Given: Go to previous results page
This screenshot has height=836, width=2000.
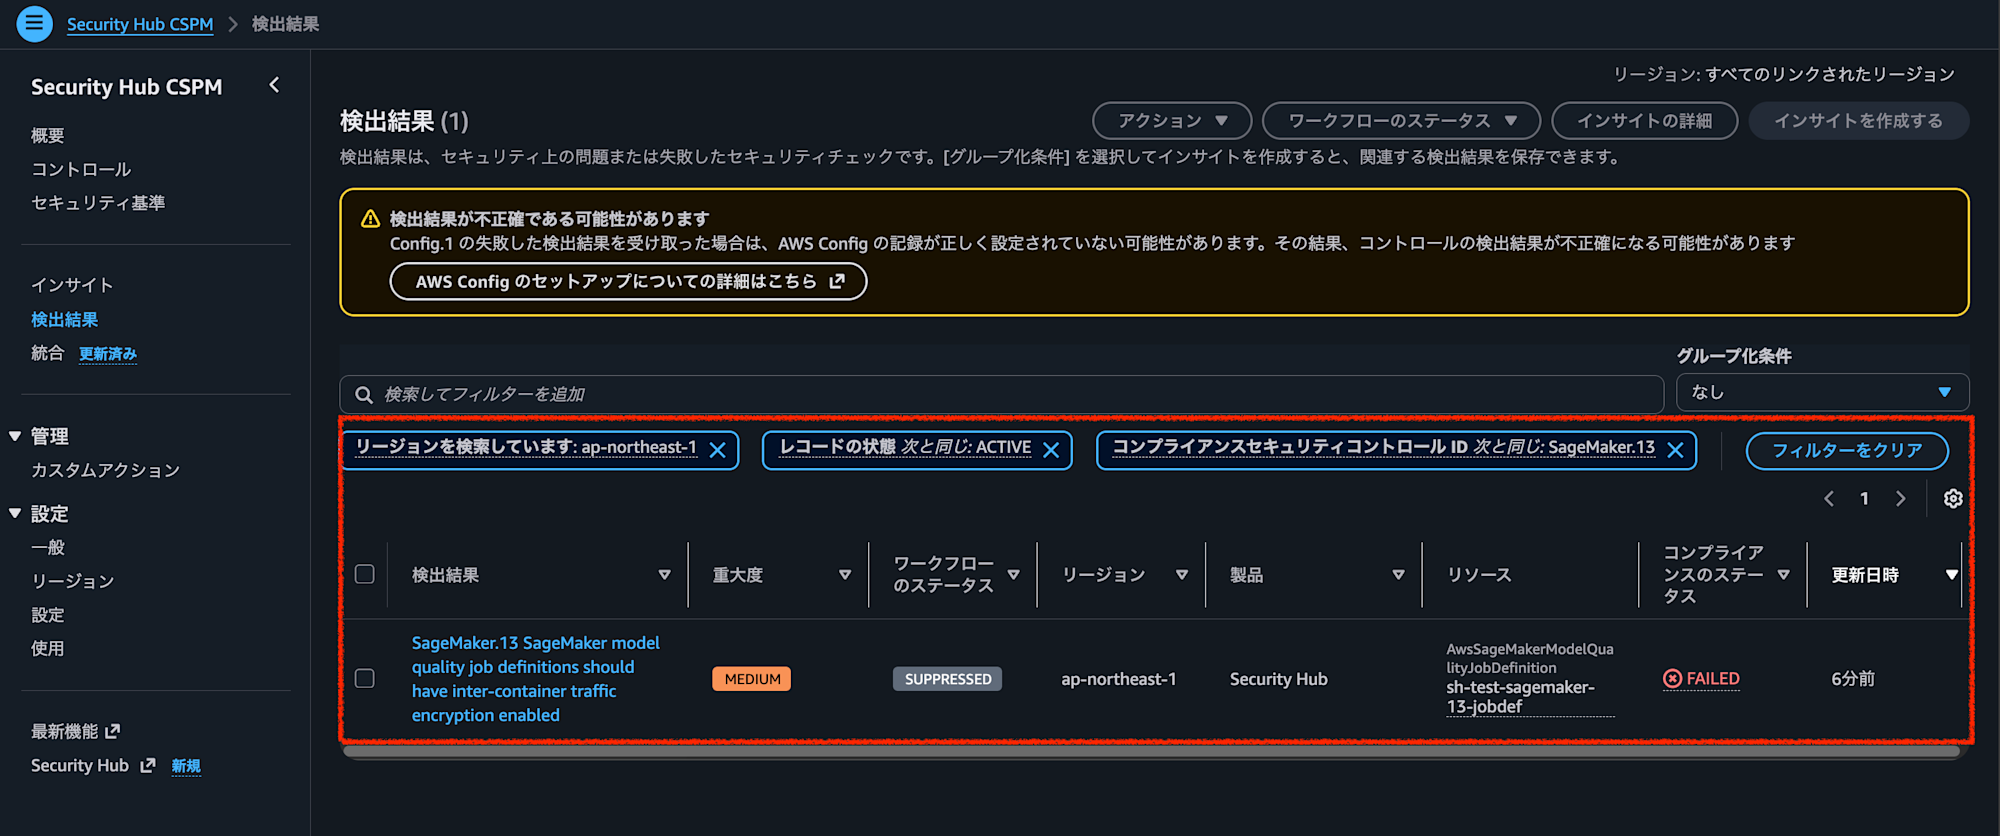Looking at the screenshot, I should tap(1828, 498).
